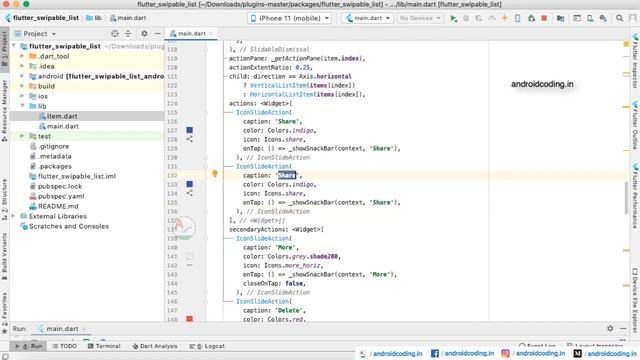This screenshot has width=640, height=360.
Task: Toggle the Device File Explorer side panel
Action: [x=635, y=300]
